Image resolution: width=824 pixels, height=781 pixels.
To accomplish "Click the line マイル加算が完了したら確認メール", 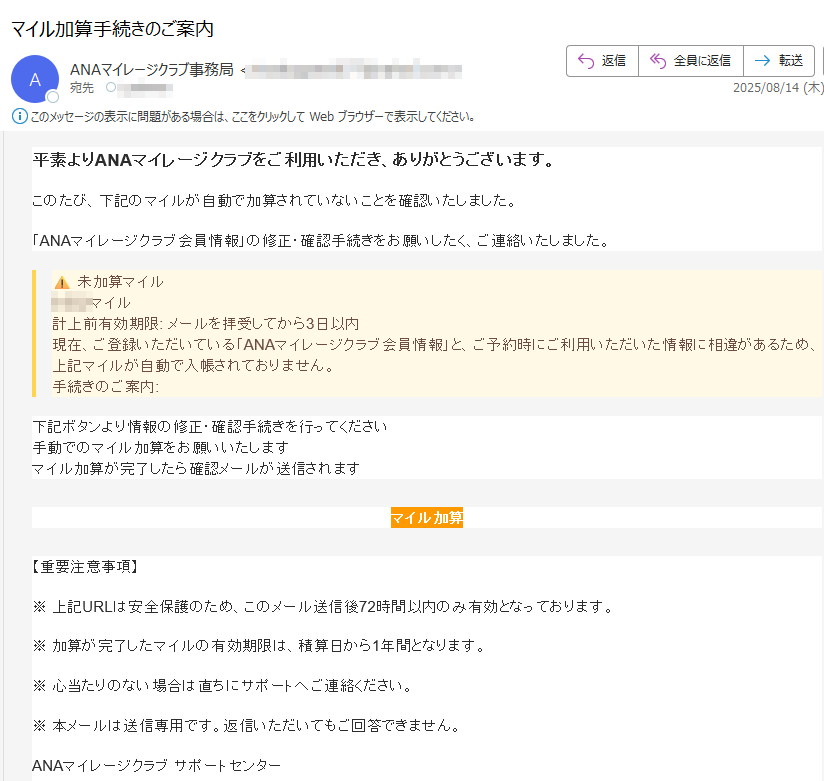I will 196,468.
